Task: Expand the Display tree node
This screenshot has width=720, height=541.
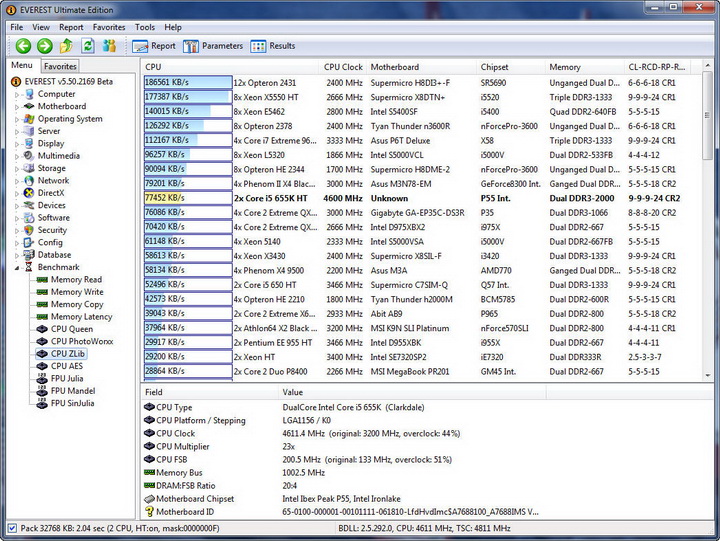Action: pos(17,144)
